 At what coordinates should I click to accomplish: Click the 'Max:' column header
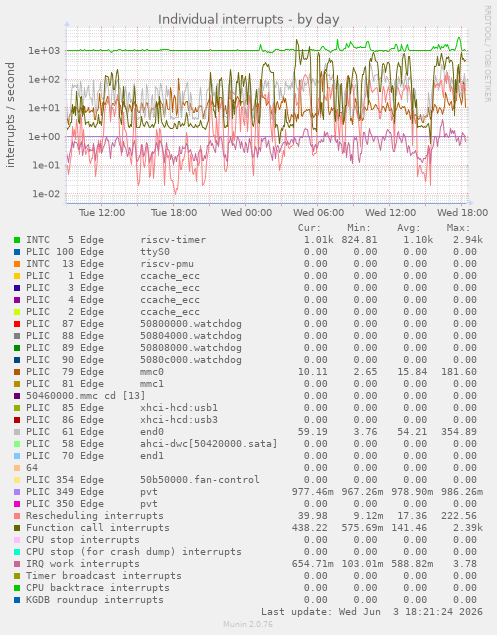tap(459, 228)
